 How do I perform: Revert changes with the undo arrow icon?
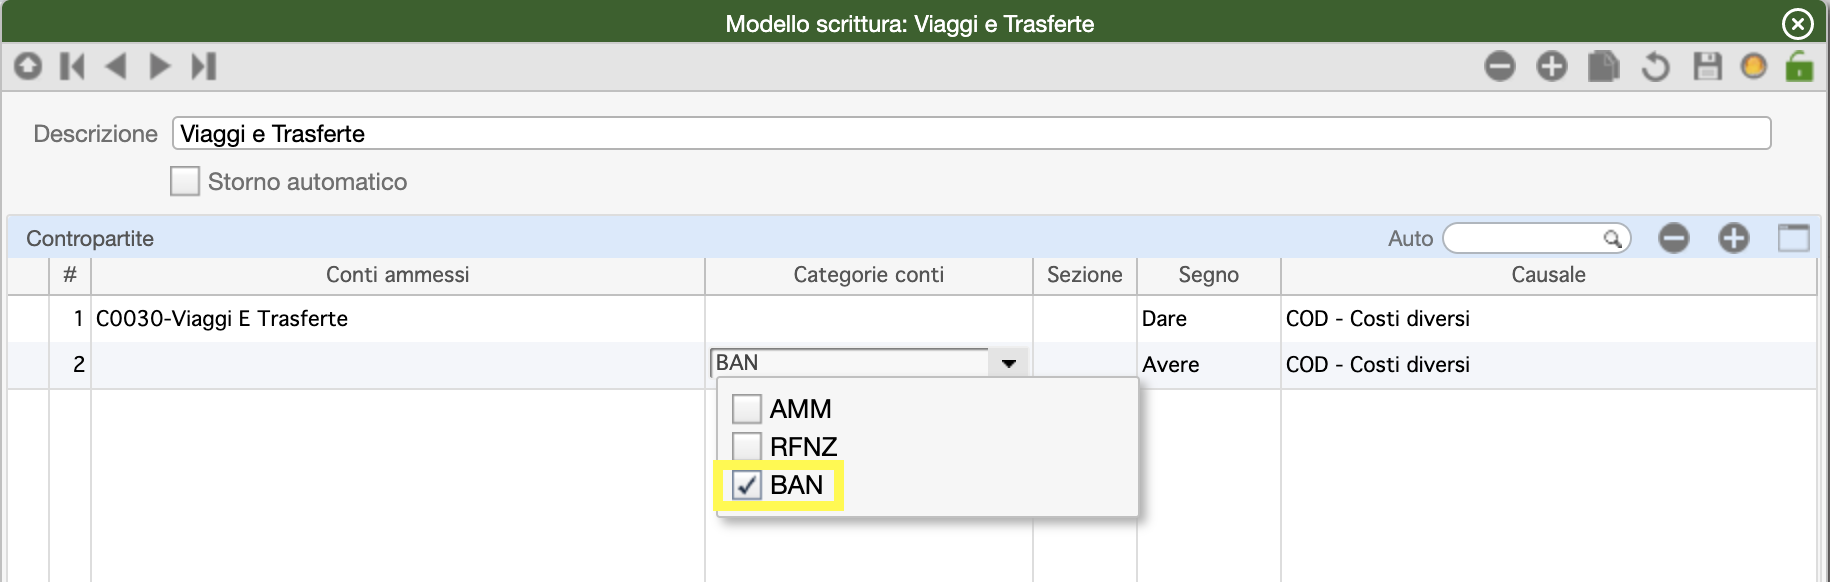(x=1656, y=67)
